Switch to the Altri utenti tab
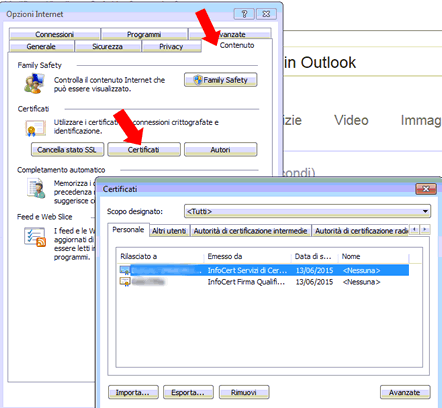 (169, 231)
